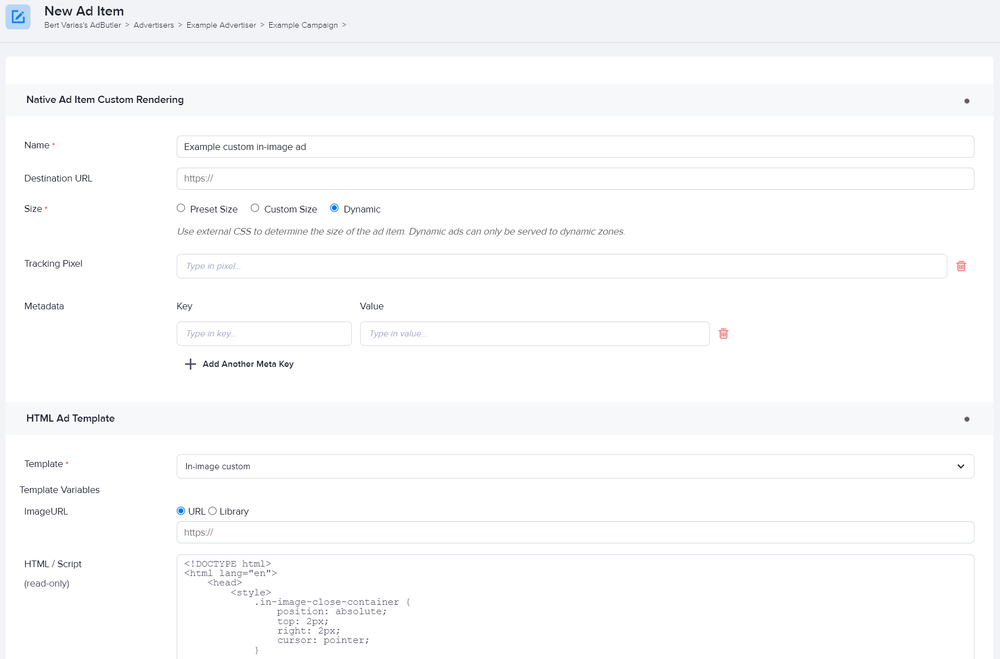Open the Advertisers breadcrumb link
1000x659 pixels.
click(154, 25)
